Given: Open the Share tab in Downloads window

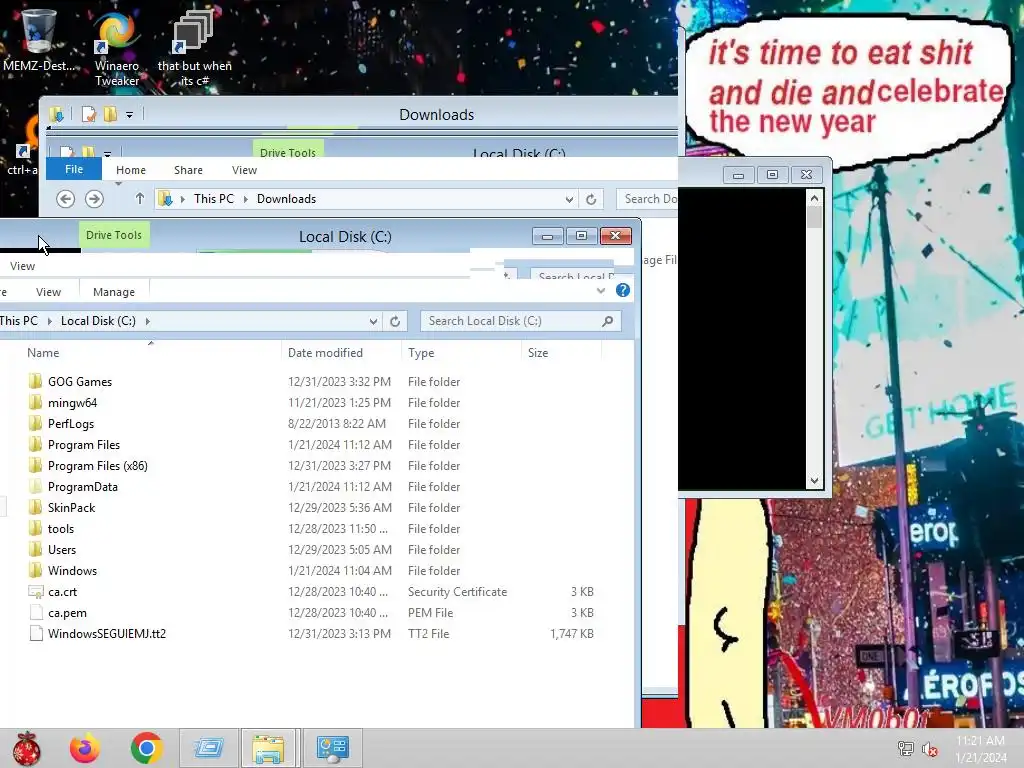Looking at the screenshot, I should [188, 170].
